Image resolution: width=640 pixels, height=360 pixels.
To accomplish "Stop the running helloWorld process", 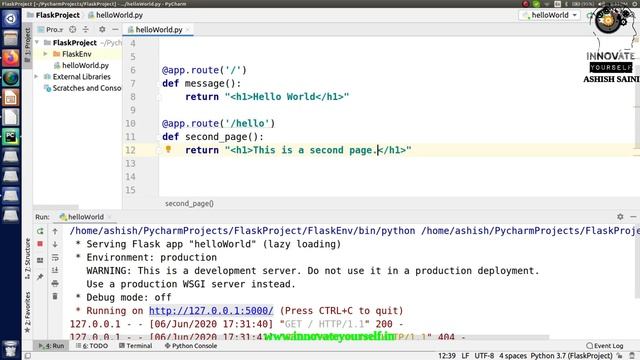I will pos(40,244).
